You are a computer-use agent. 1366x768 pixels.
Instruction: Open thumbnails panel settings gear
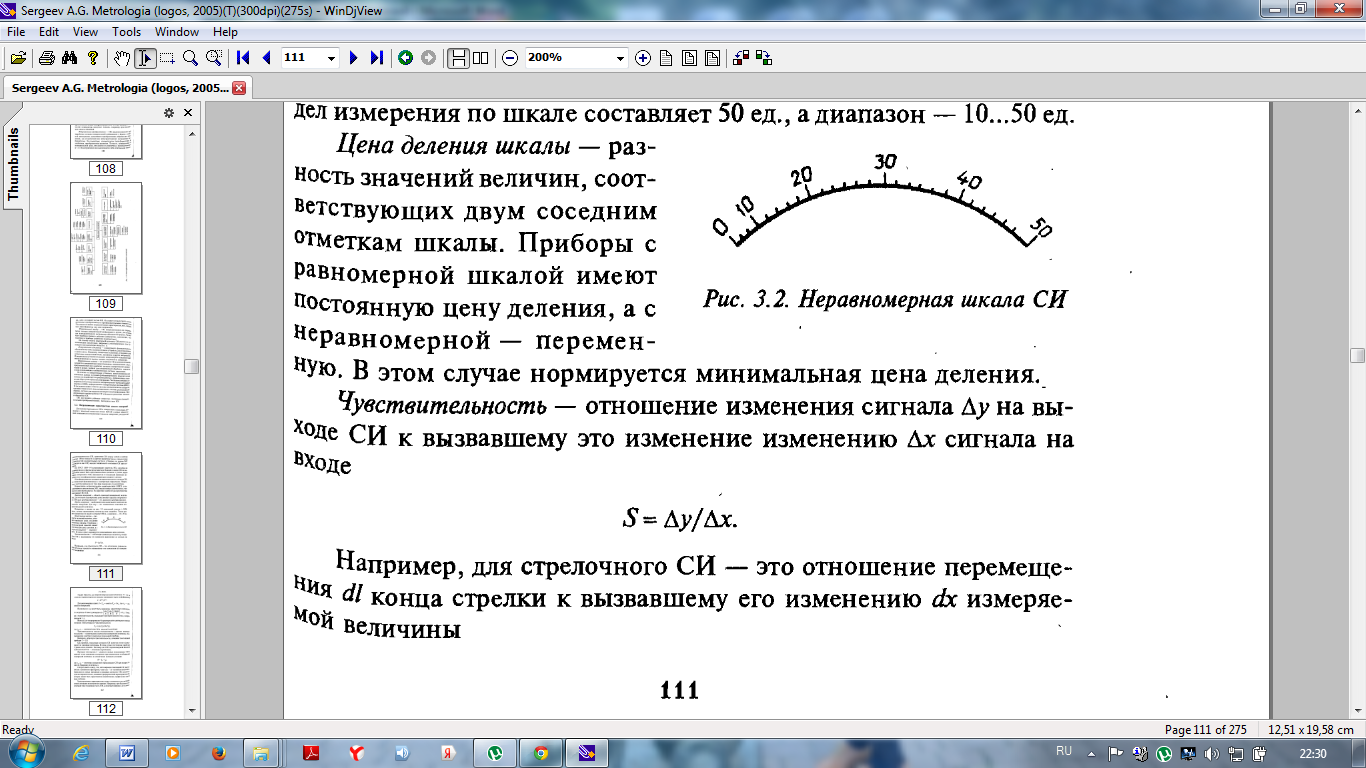(x=169, y=113)
